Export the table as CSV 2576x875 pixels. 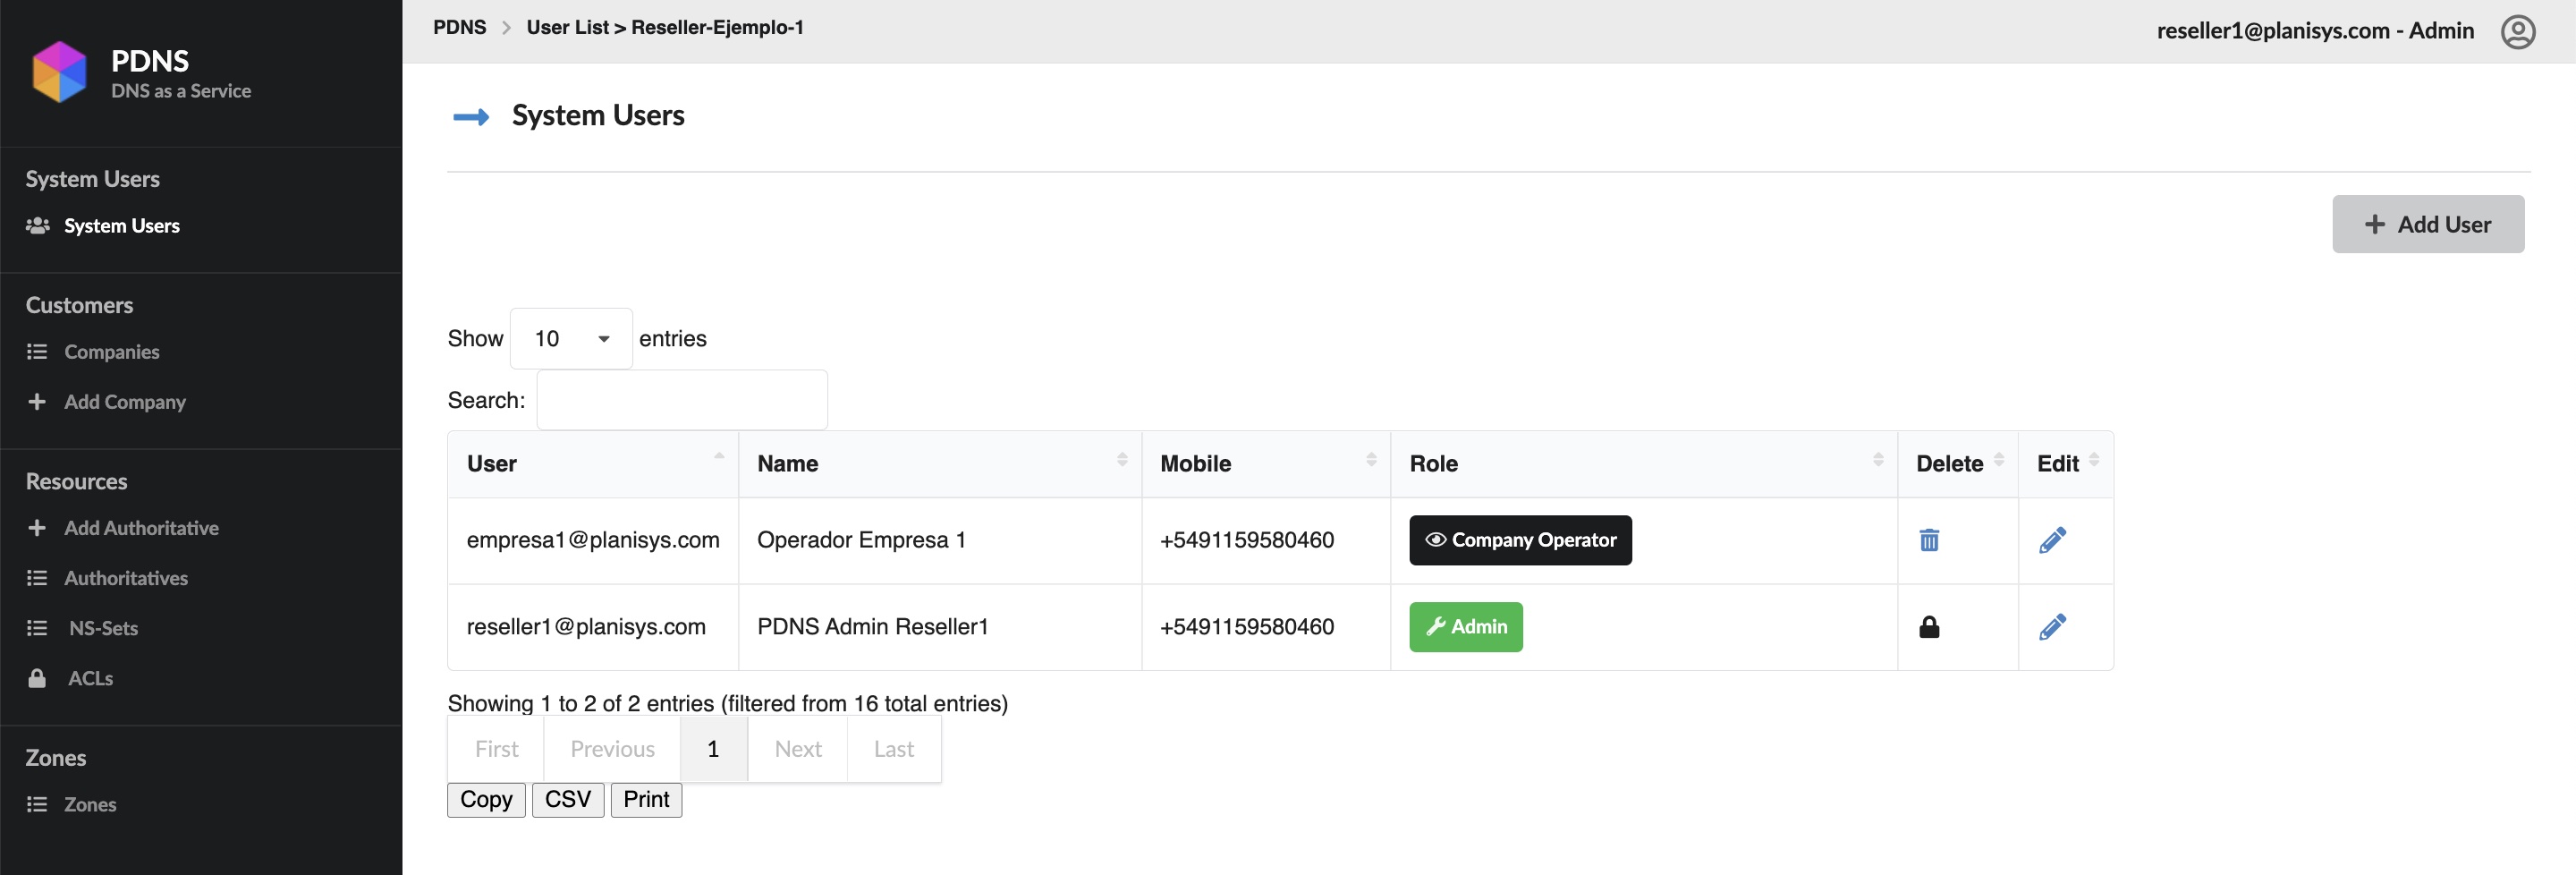(568, 800)
